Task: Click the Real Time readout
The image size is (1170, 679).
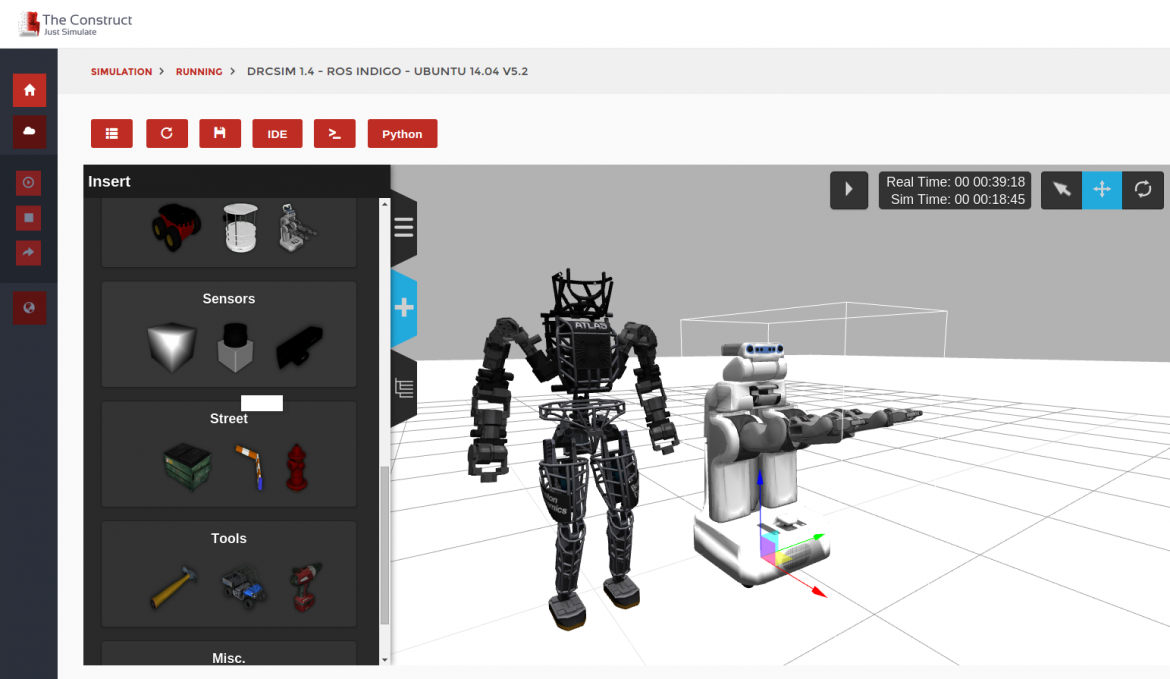Action: click(x=955, y=182)
